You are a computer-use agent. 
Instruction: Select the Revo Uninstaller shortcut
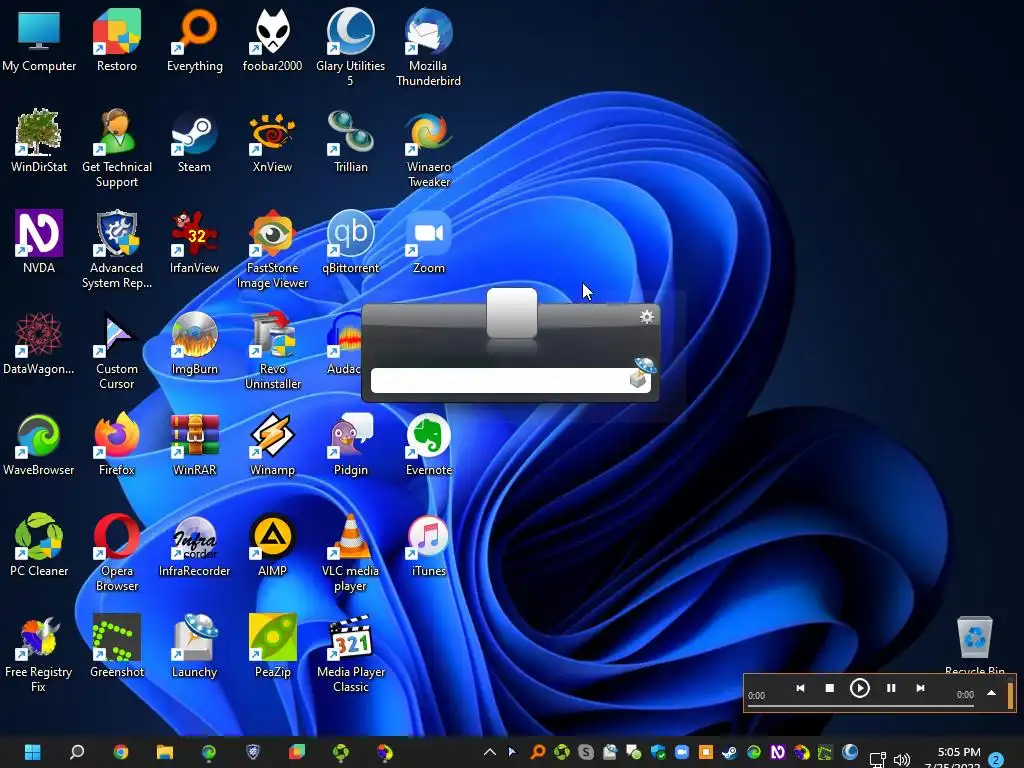[272, 351]
